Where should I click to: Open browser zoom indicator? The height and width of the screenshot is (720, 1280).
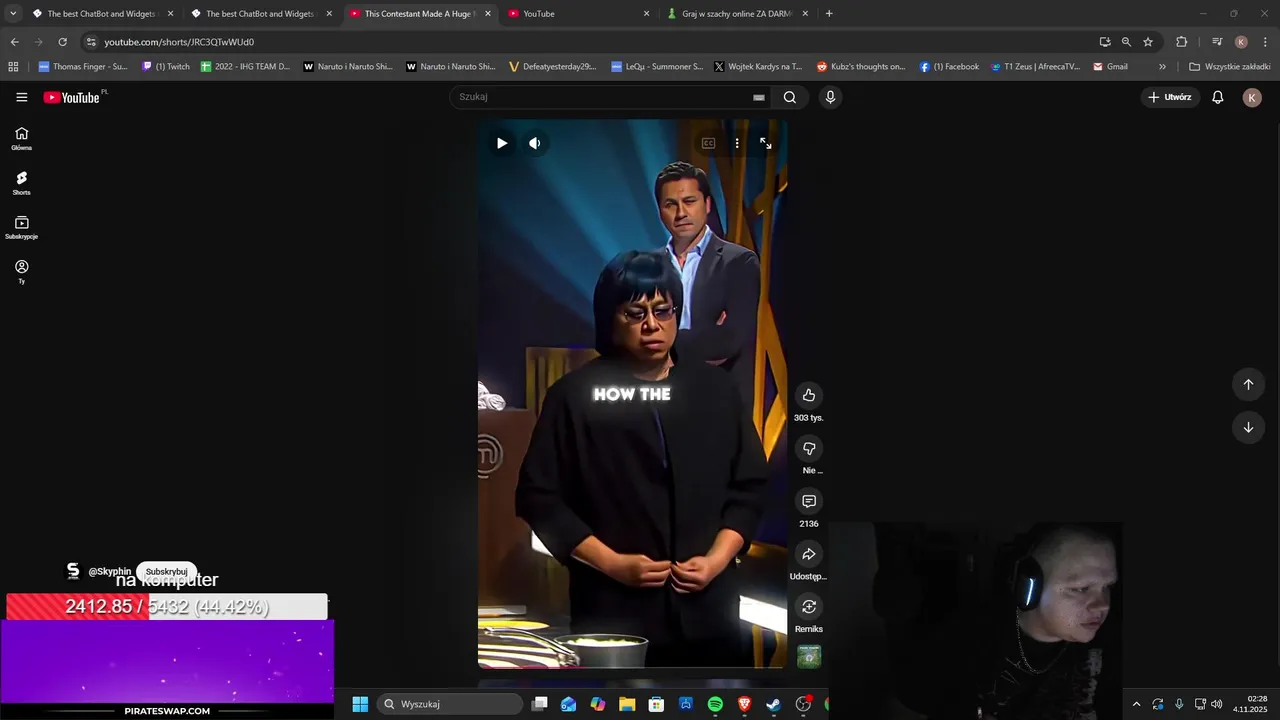point(1126,42)
